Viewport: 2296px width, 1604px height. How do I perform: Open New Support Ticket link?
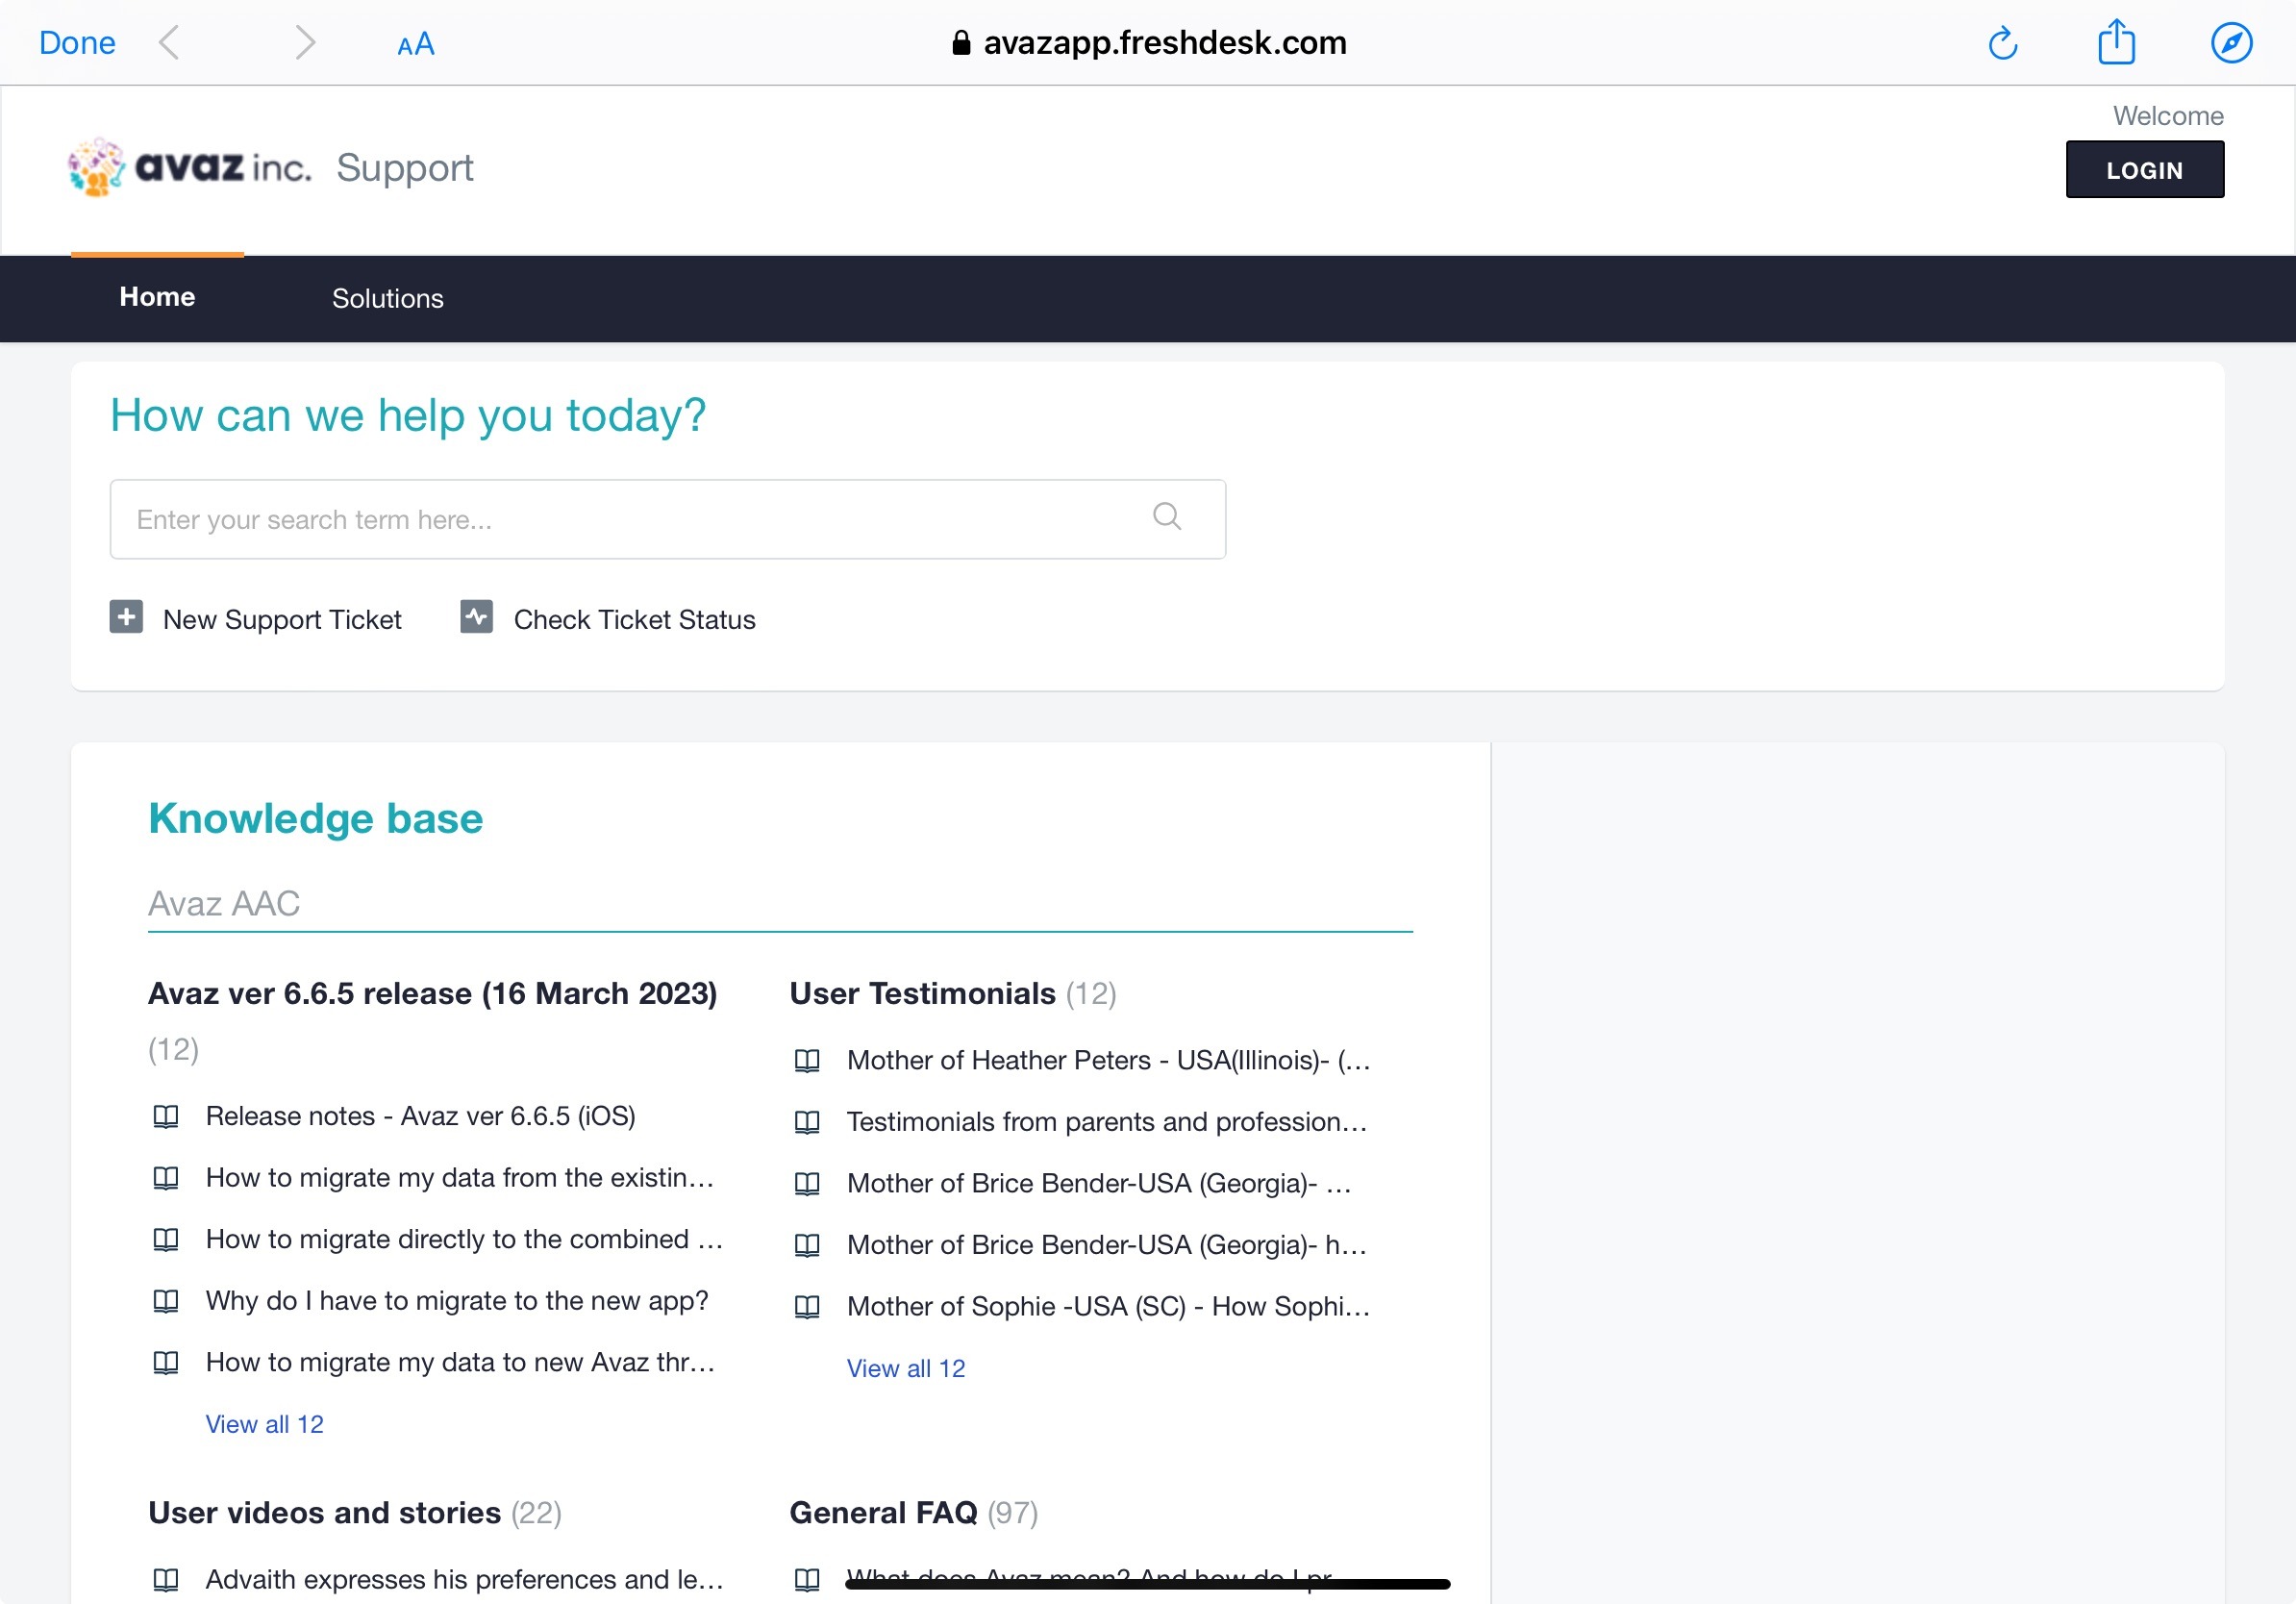(282, 620)
